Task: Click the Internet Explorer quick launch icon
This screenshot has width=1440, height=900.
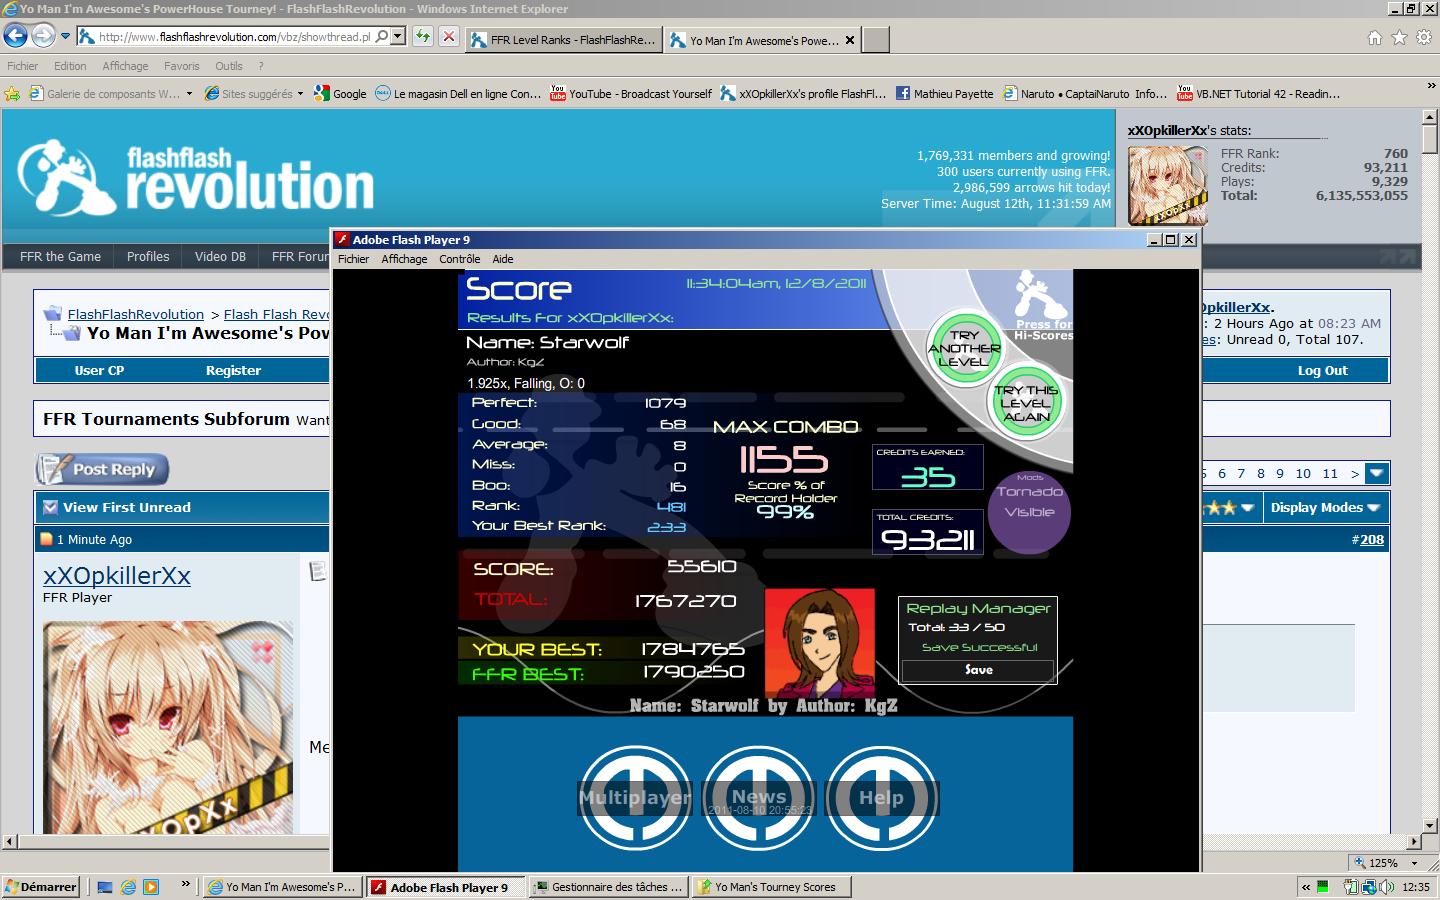Action: pyautogui.click(x=128, y=887)
